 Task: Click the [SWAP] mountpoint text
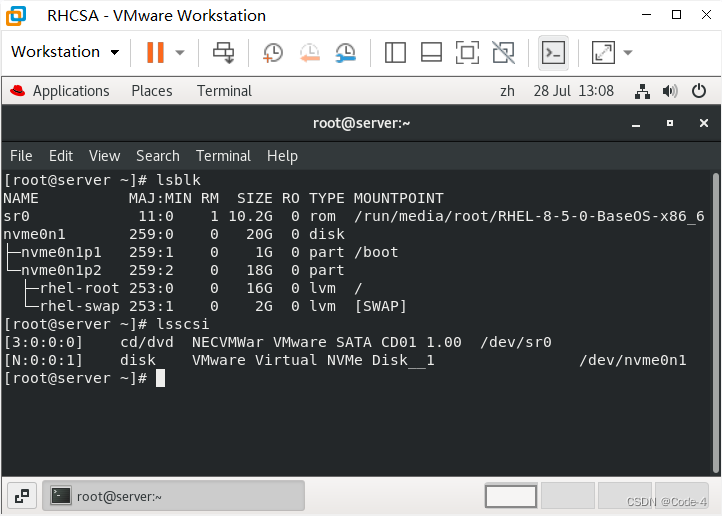click(381, 306)
